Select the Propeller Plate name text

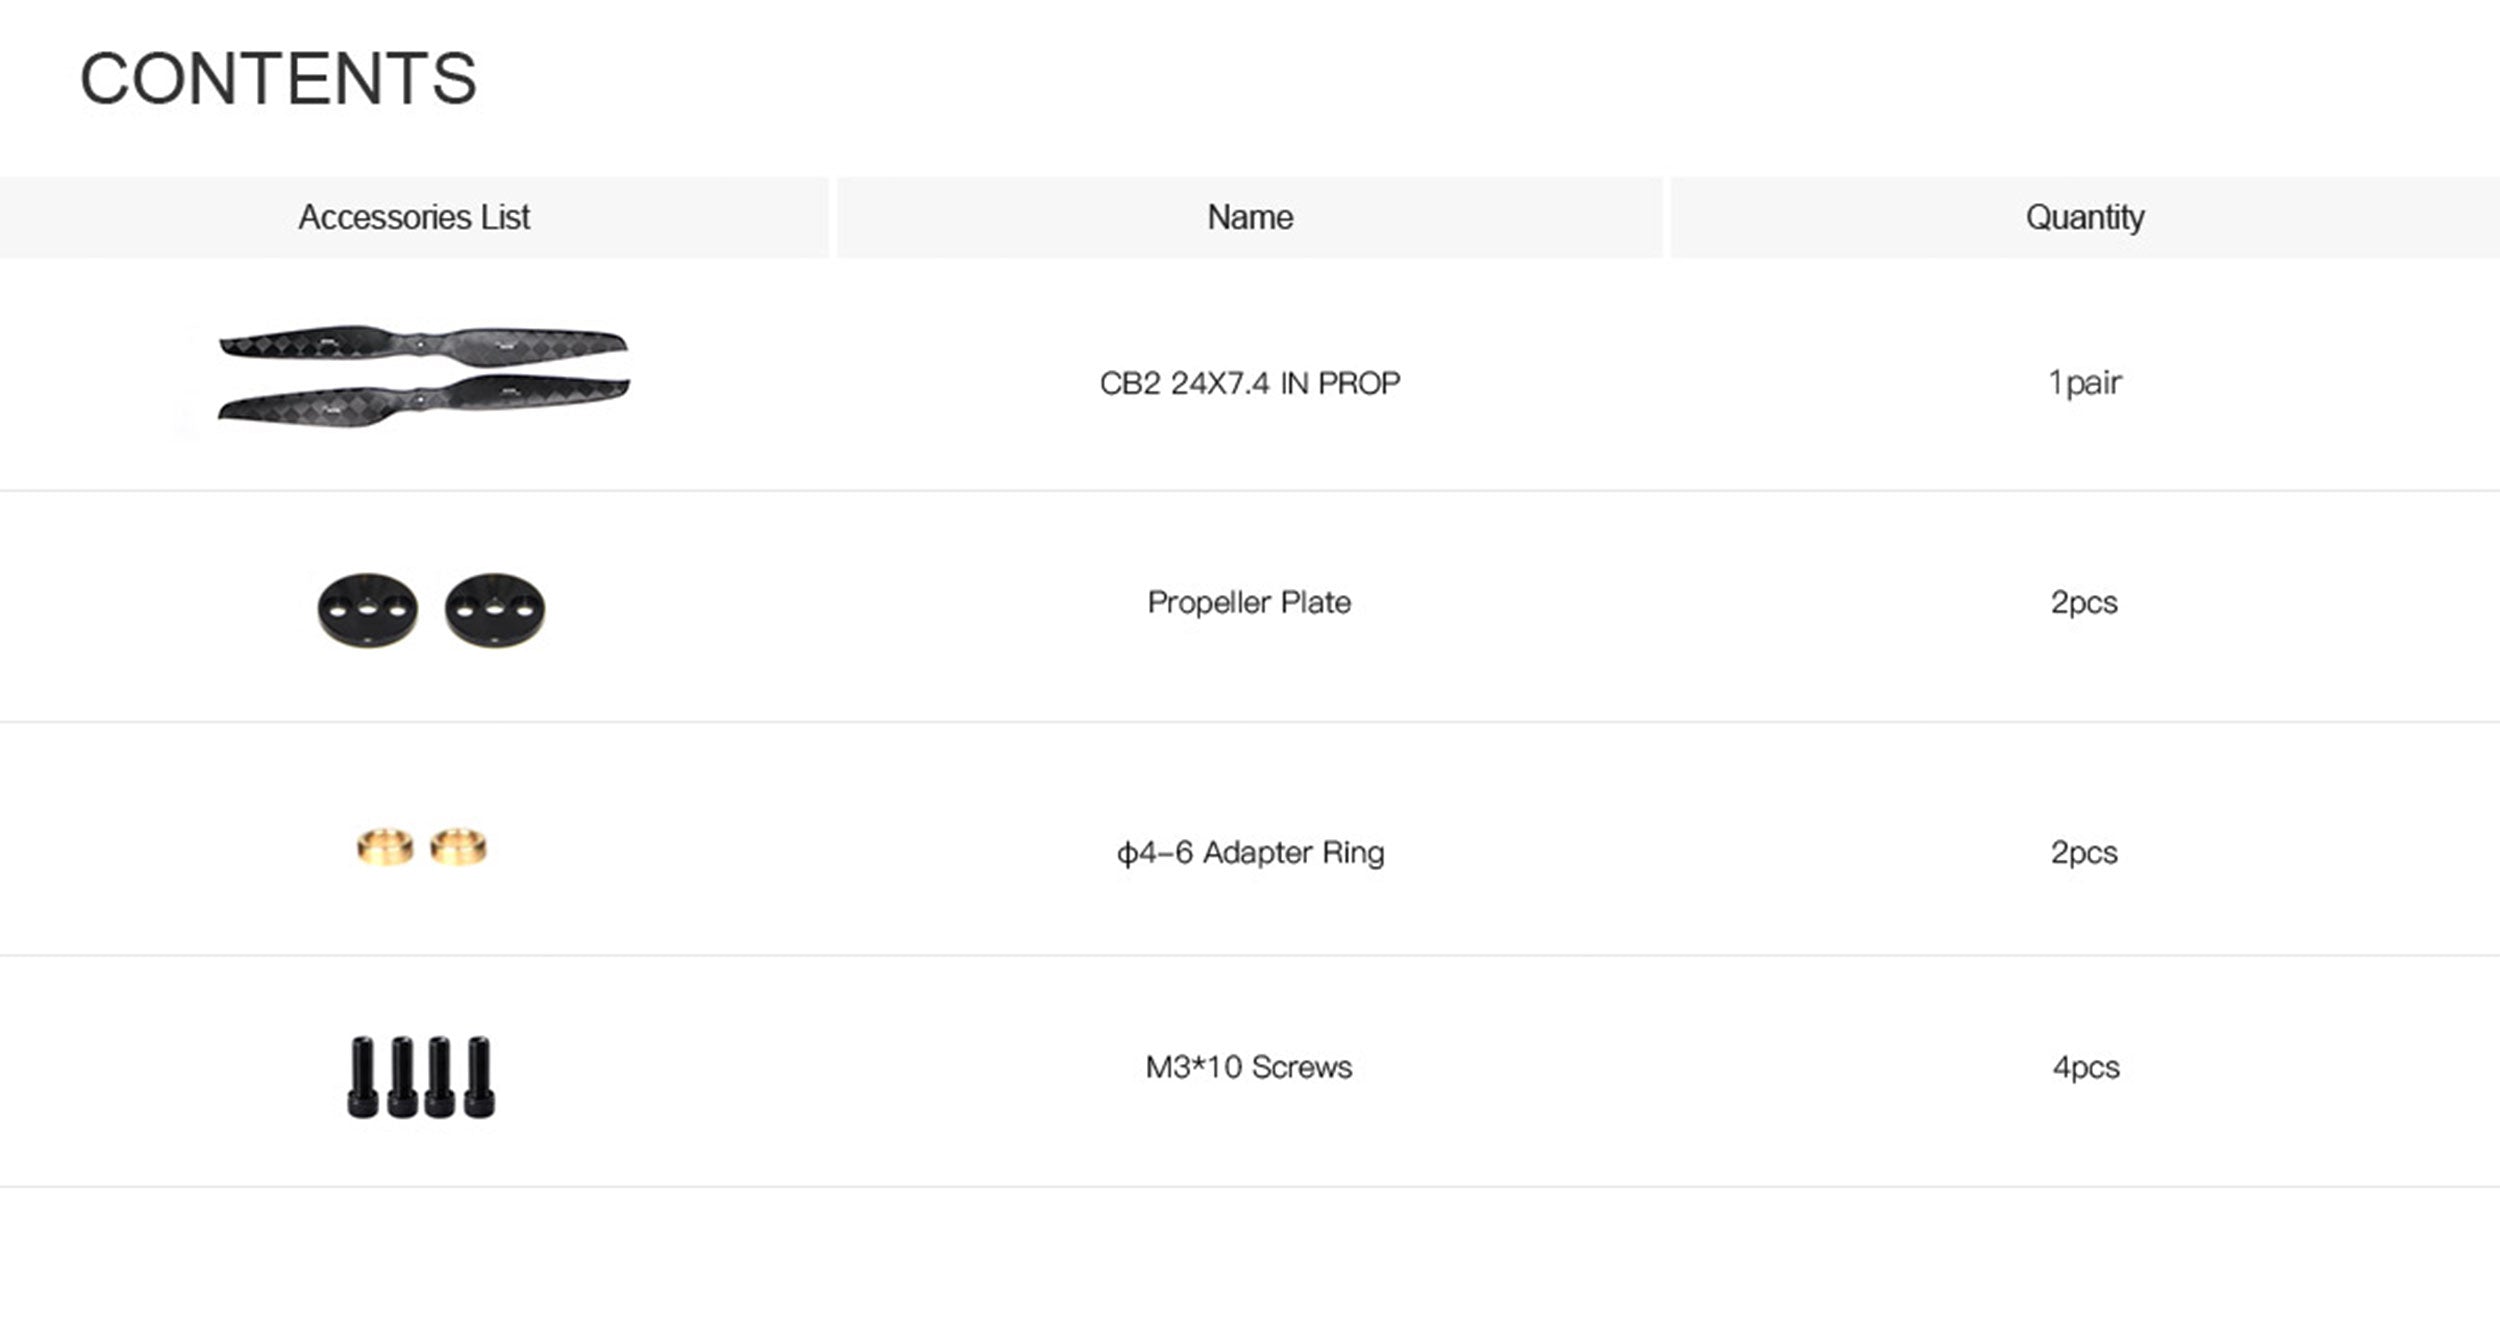point(1249,602)
